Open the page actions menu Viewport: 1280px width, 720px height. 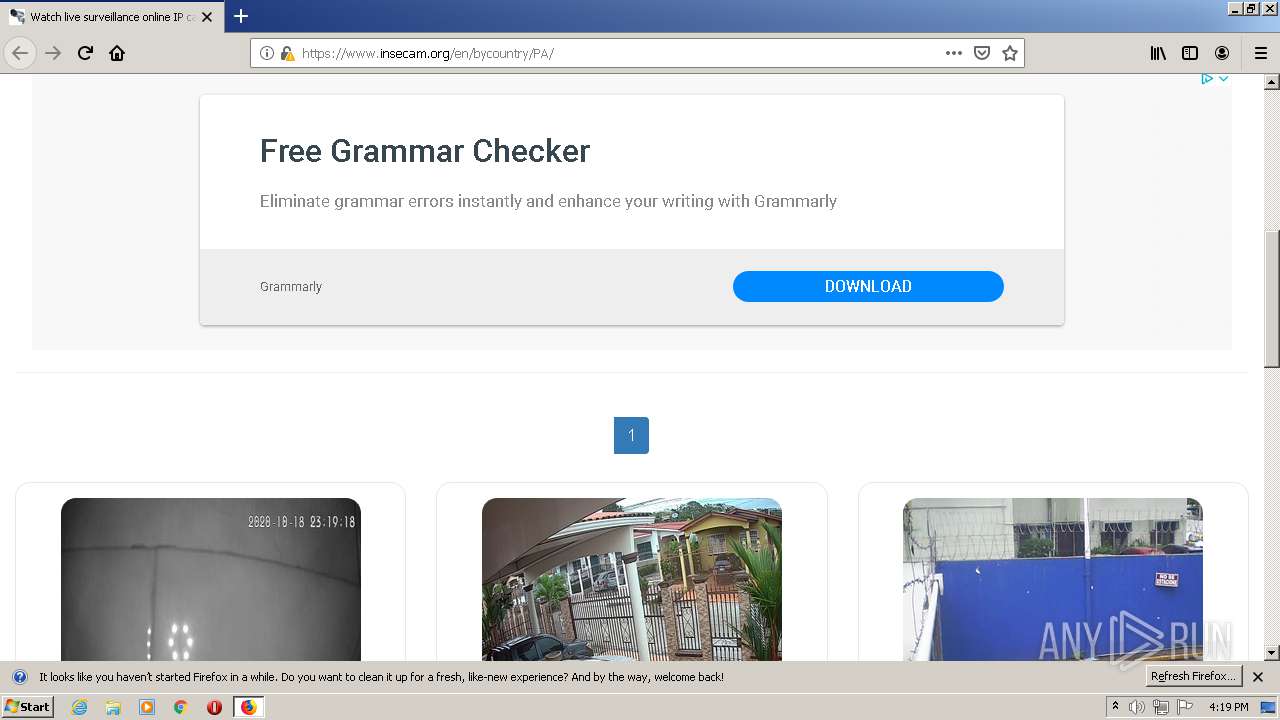pyautogui.click(x=954, y=53)
